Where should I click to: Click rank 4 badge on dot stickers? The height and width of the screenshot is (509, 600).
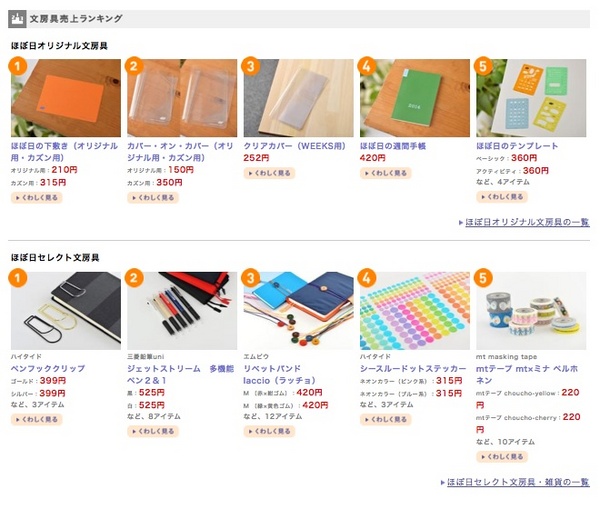click(x=367, y=278)
